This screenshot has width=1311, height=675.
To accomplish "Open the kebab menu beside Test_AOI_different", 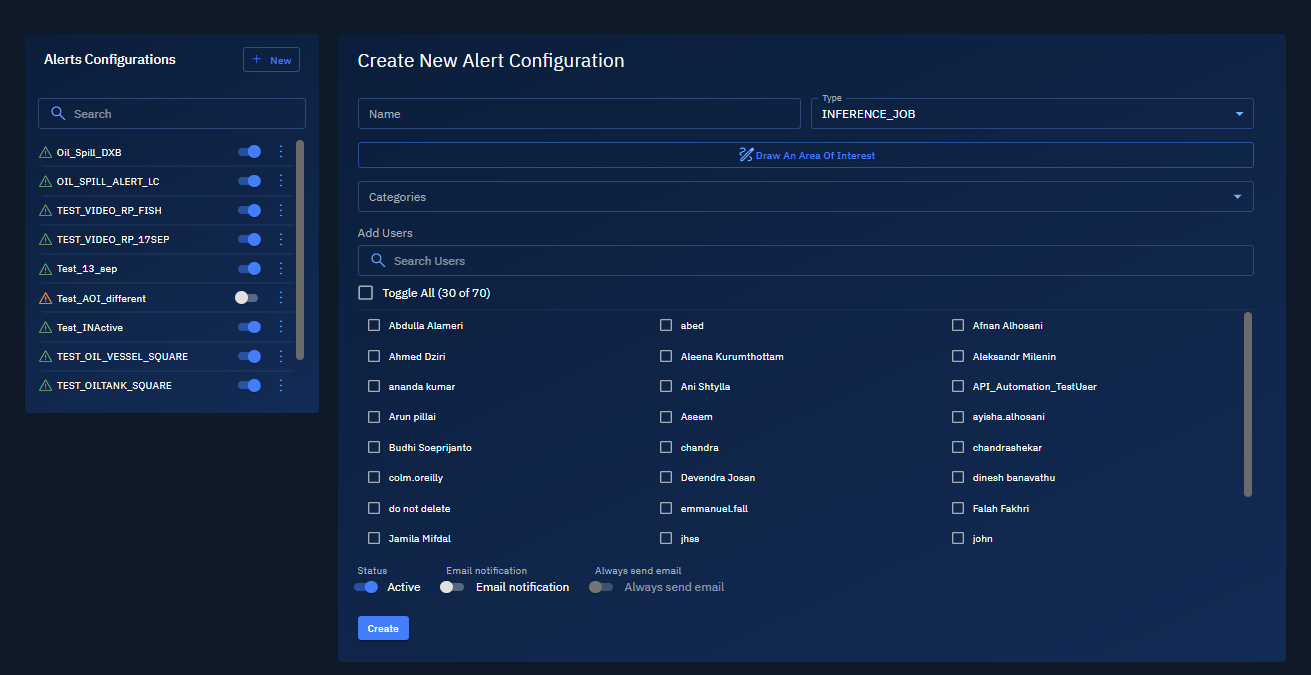I will [x=281, y=298].
